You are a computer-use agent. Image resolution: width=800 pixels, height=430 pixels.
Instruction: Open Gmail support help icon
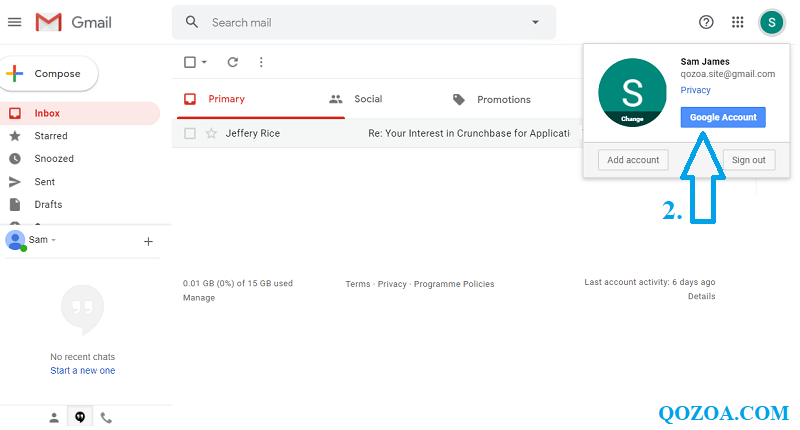[706, 22]
